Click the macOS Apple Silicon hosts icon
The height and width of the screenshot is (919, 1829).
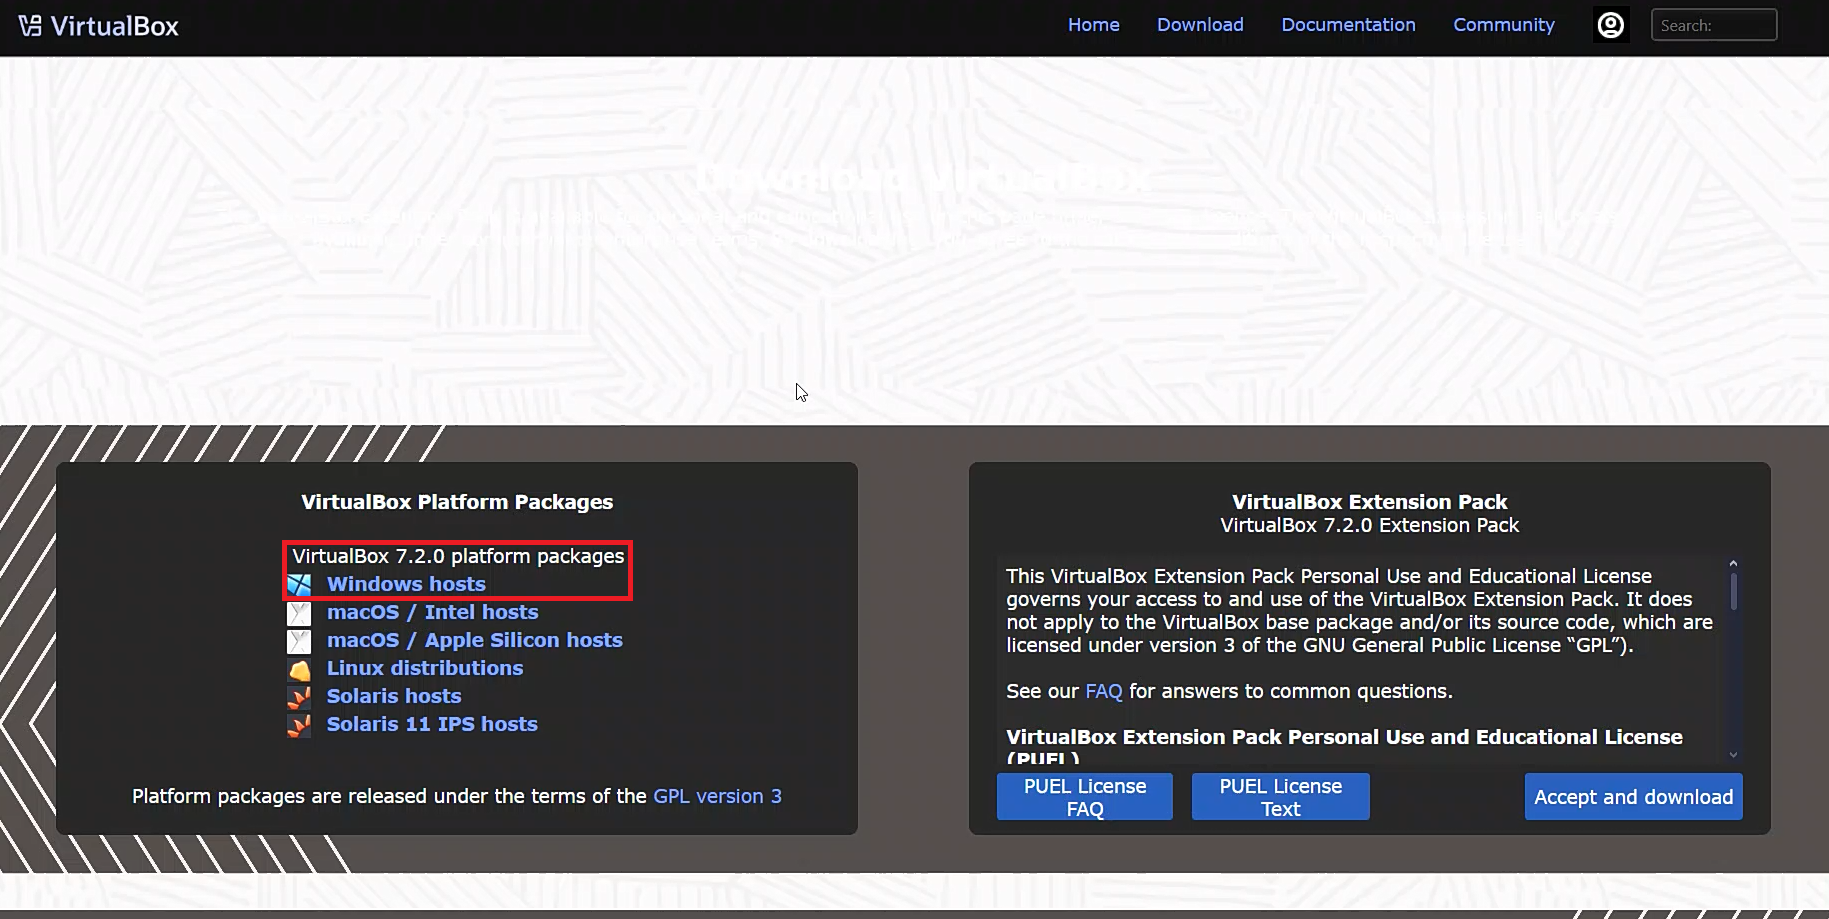(299, 641)
